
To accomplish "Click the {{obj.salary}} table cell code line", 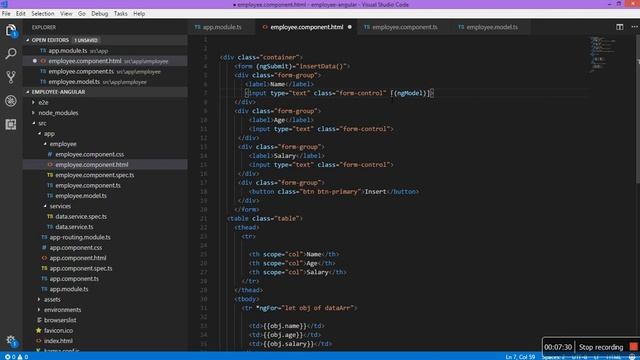I will pos(290,344).
